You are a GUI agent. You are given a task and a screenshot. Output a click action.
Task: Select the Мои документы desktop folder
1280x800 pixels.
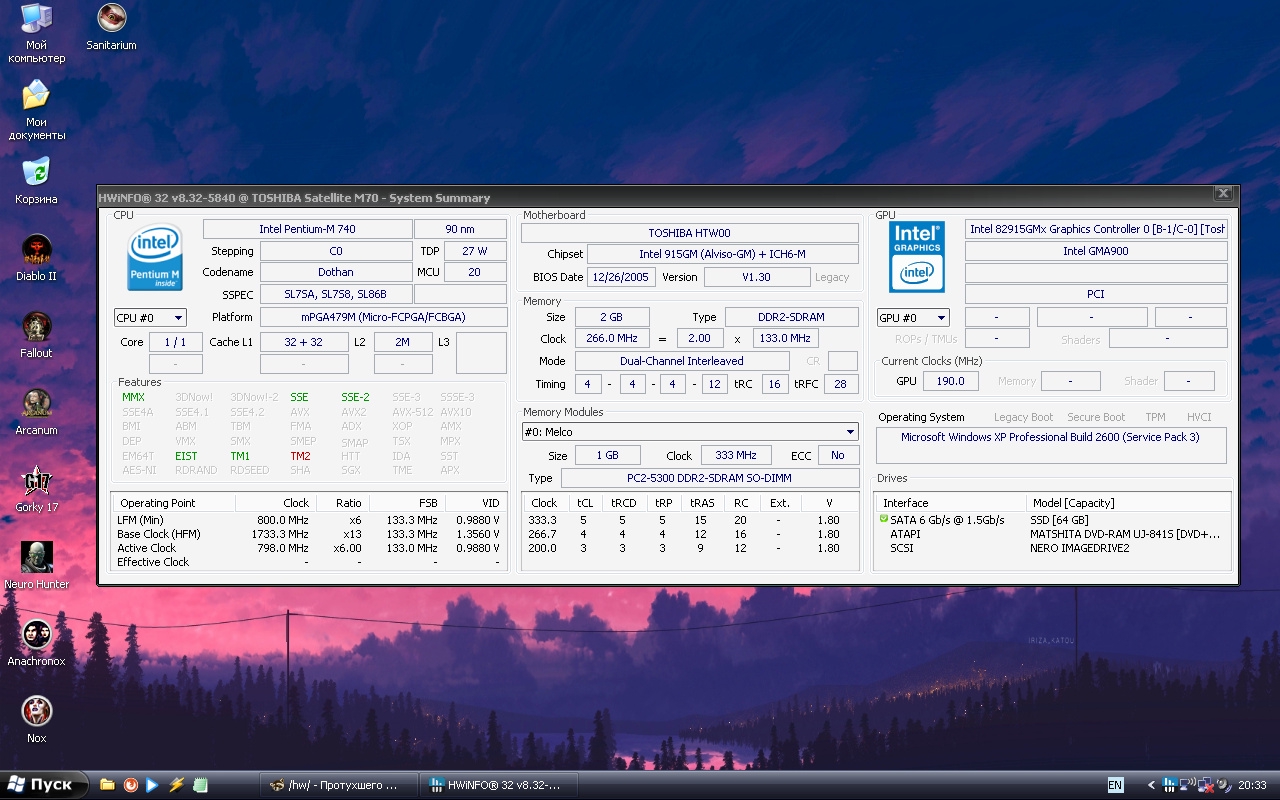click(x=36, y=110)
